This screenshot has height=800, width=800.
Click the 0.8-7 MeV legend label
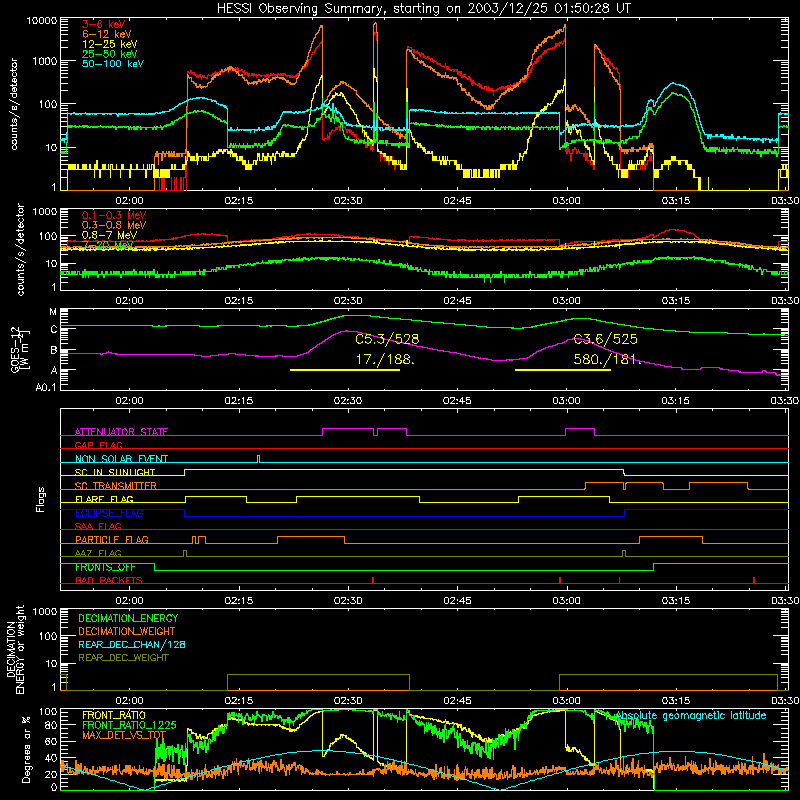pyautogui.click(x=109, y=235)
